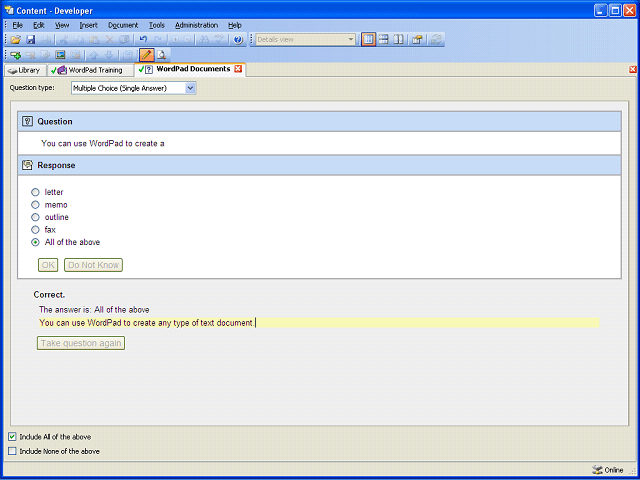The height and width of the screenshot is (480, 640).
Task: Click the Redo arrow icon
Action: (158, 40)
